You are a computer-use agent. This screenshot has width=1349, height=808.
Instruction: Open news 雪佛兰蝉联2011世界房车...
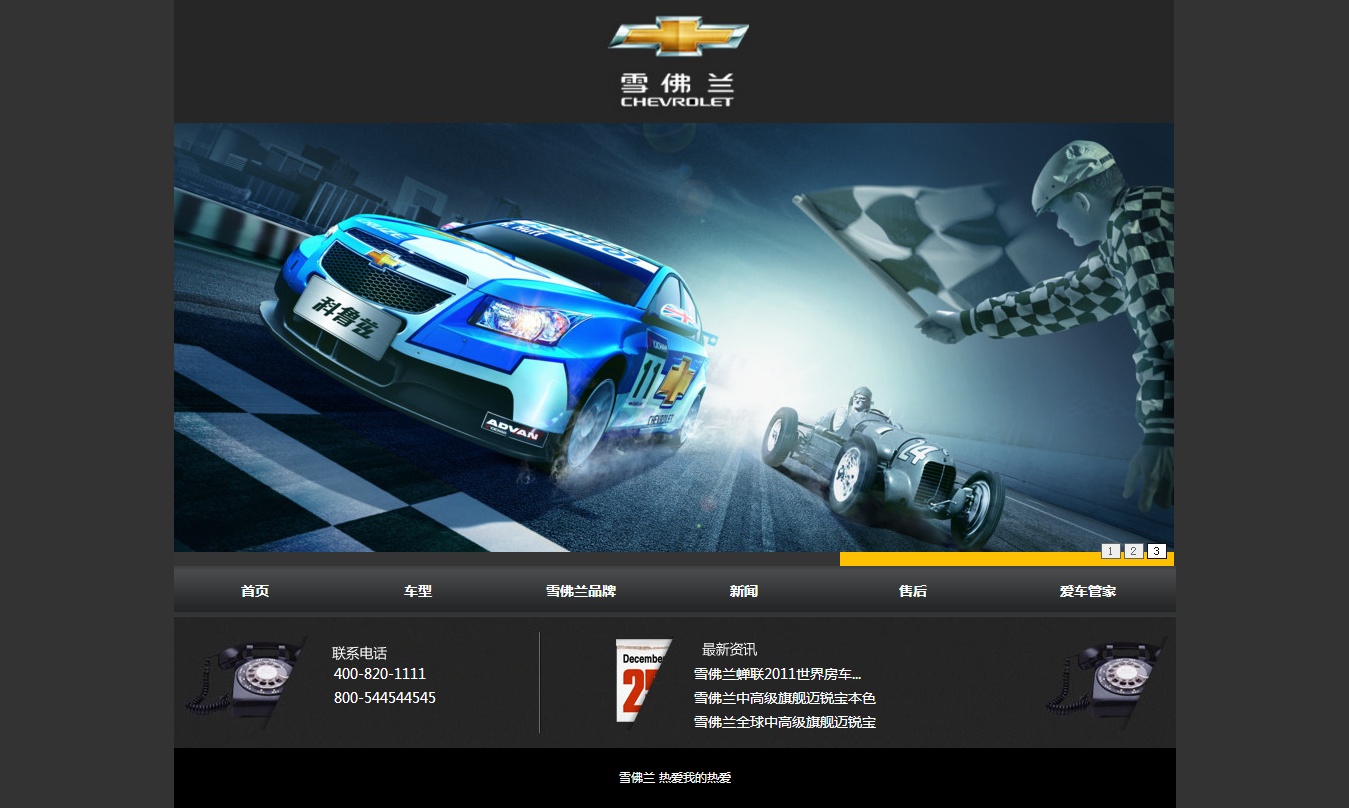click(x=777, y=674)
